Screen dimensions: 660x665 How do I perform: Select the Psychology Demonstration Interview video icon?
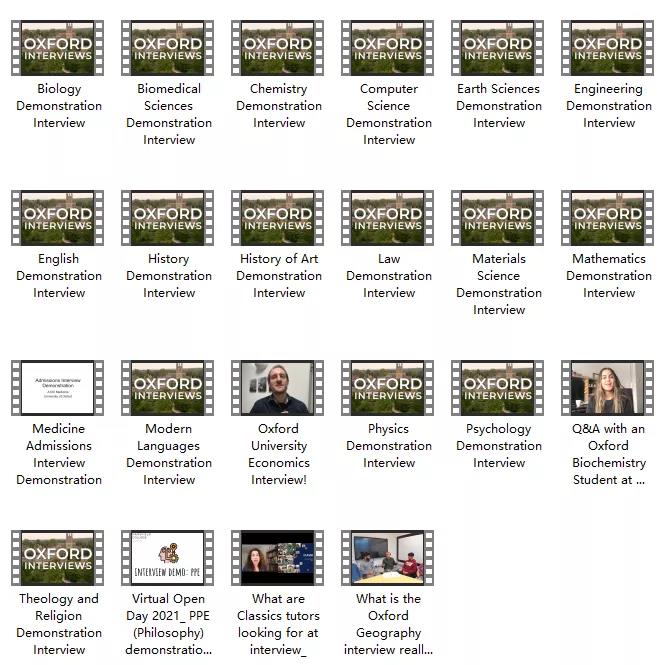(x=497, y=388)
